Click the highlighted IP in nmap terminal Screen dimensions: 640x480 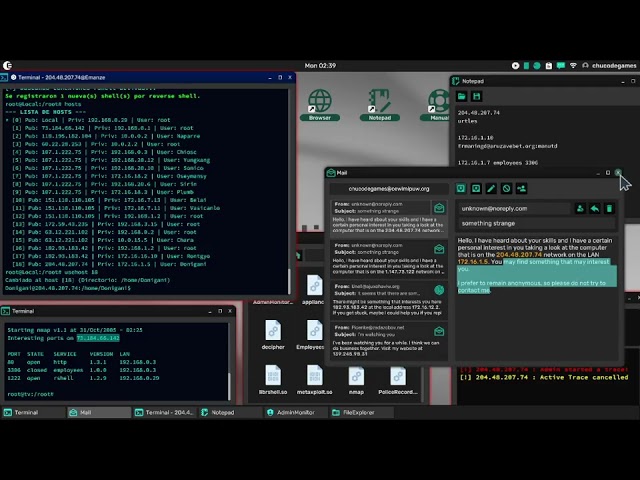click(98, 338)
